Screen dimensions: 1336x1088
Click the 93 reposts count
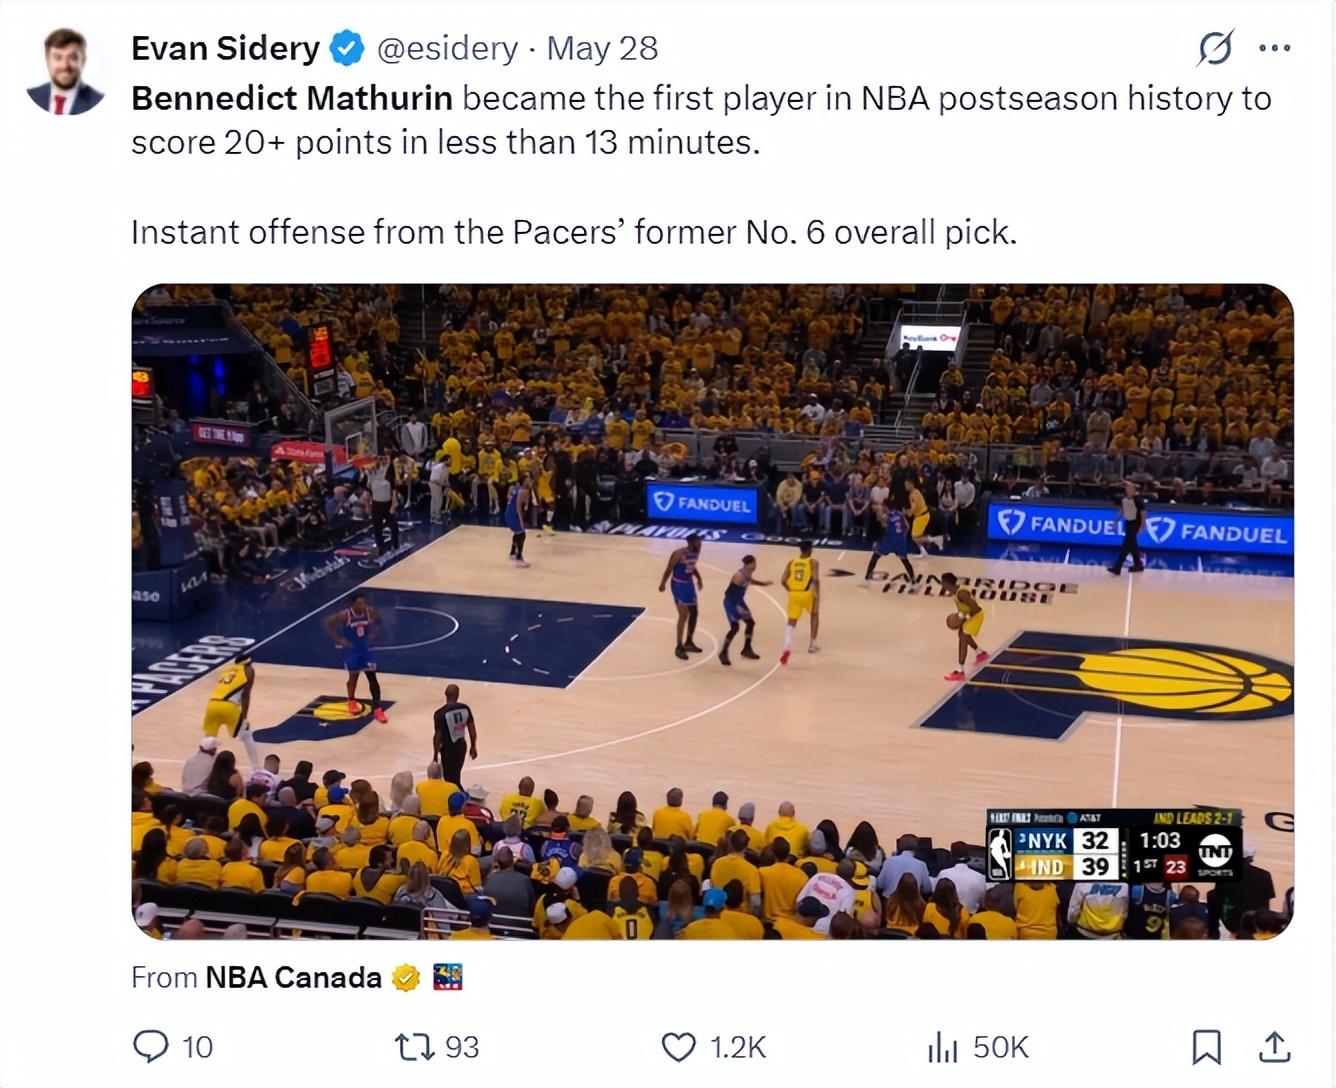point(462,1046)
